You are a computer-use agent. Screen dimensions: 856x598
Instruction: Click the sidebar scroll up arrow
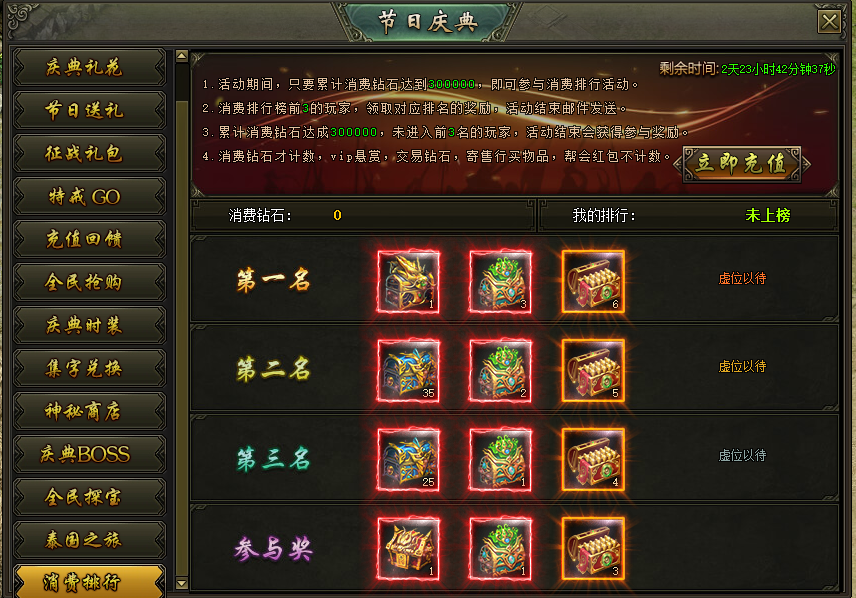point(182,56)
